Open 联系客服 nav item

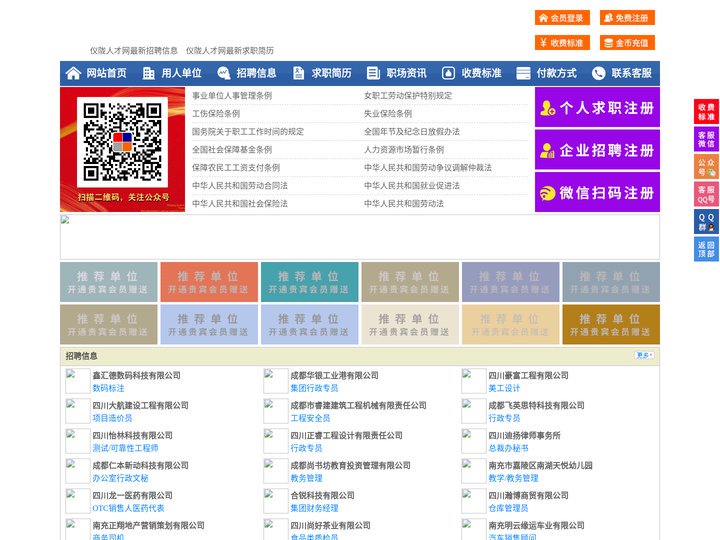[631, 73]
